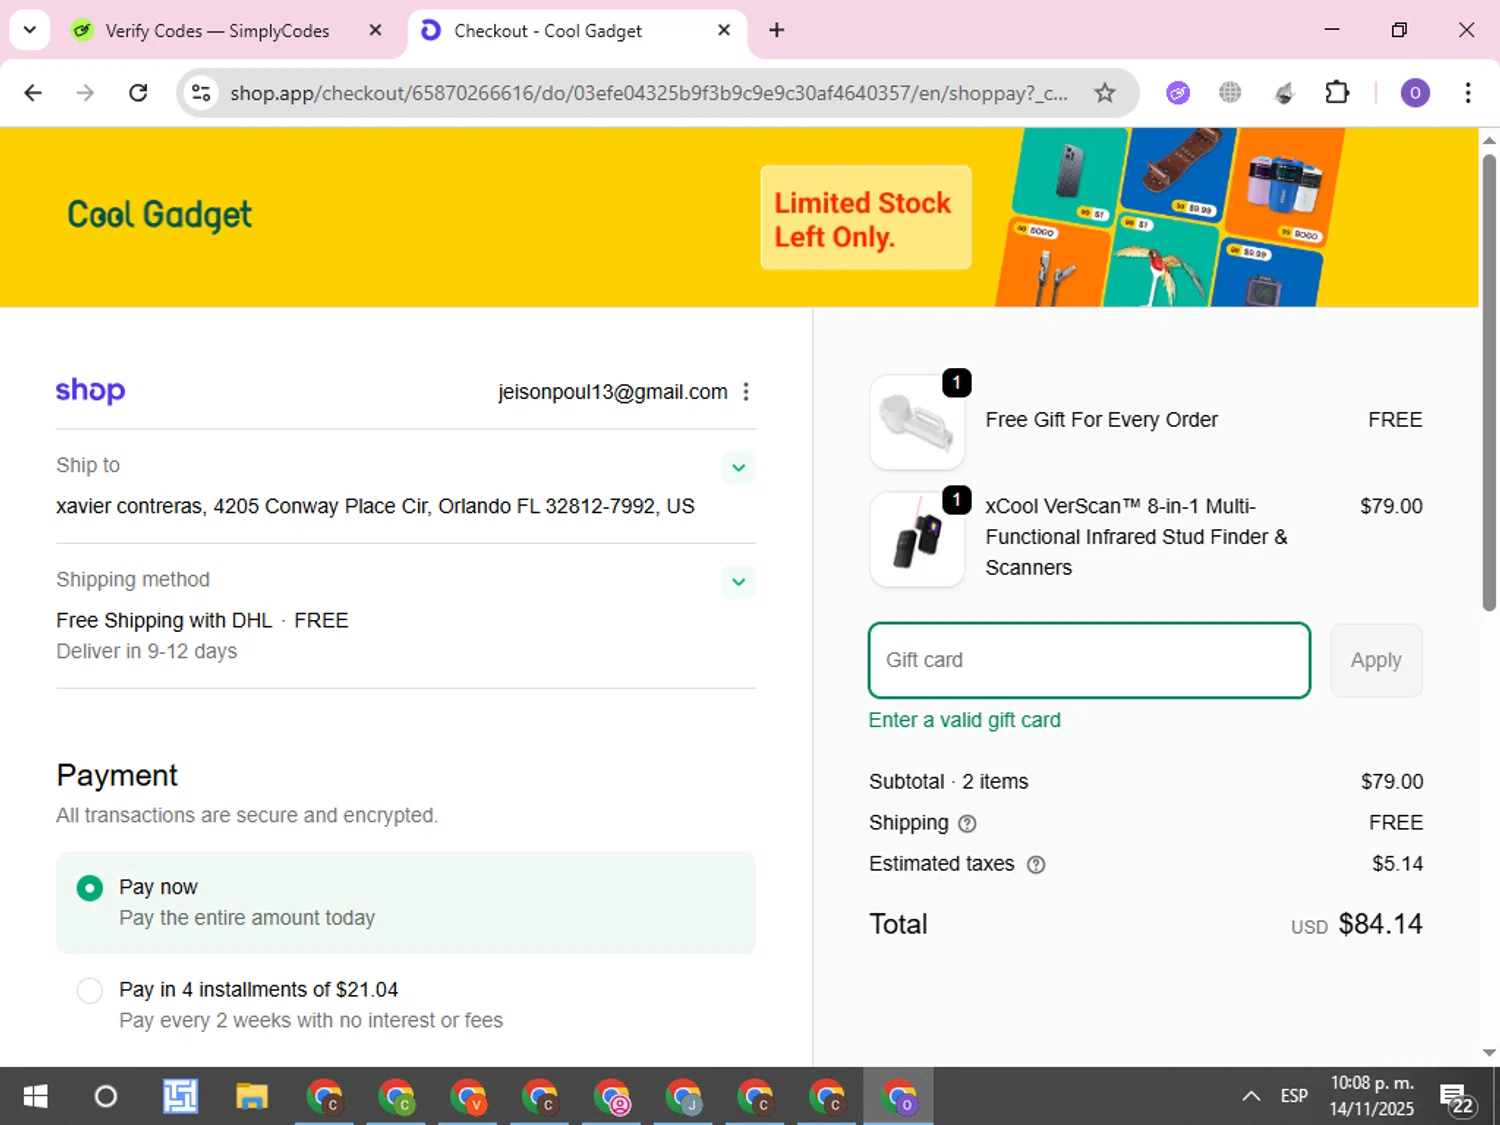Open the Windows Start menu
This screenshot has width=1500, height=1125.
35,1097
